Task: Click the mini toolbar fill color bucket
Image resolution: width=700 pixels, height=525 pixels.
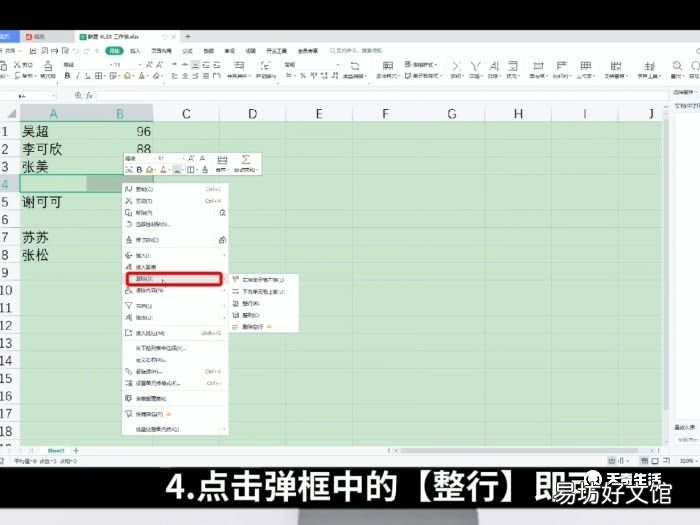Action: pos(150,170)
